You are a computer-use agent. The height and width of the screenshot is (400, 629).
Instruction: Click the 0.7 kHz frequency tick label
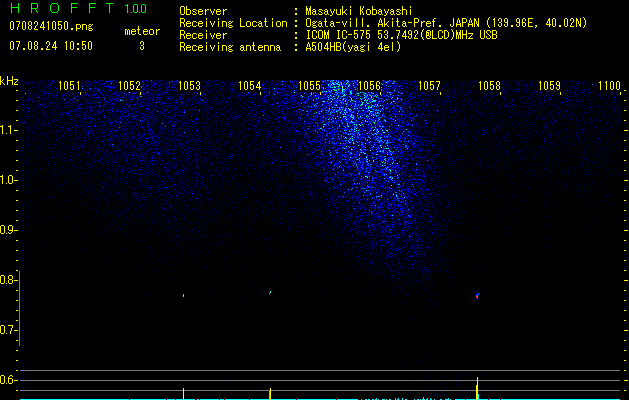[x=7, y=330]
